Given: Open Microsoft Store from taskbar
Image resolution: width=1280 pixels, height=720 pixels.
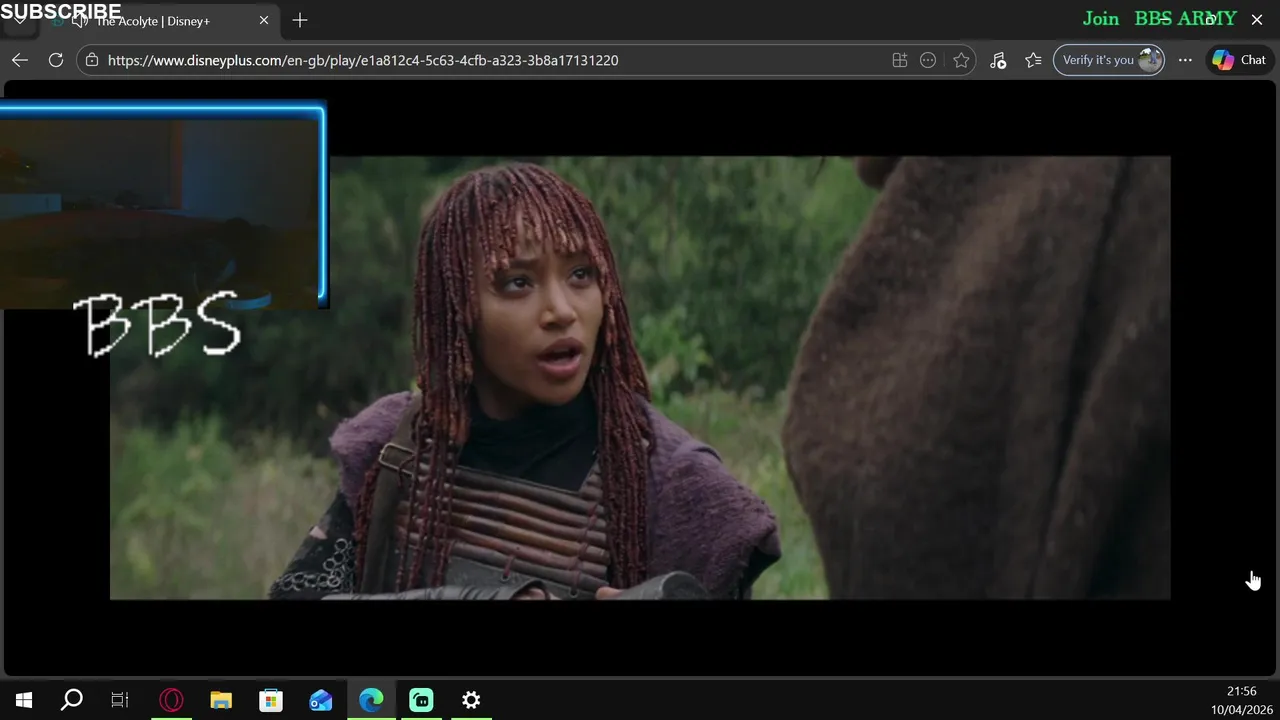Looking at the screenshot, I should pos(271,700).
